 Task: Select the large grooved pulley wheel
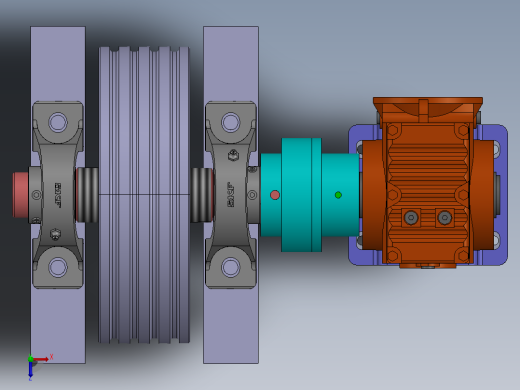144,195
